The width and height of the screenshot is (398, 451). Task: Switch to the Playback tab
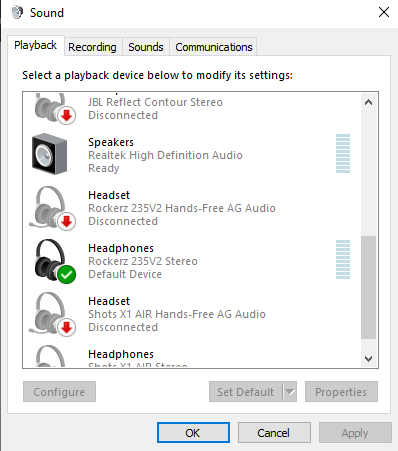pyautogui.click(x=36, y=45)
